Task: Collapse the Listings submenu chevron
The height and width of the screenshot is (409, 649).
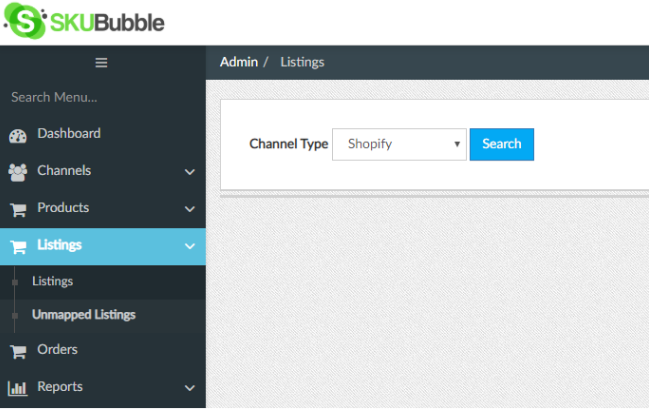Action: (189, 246)
